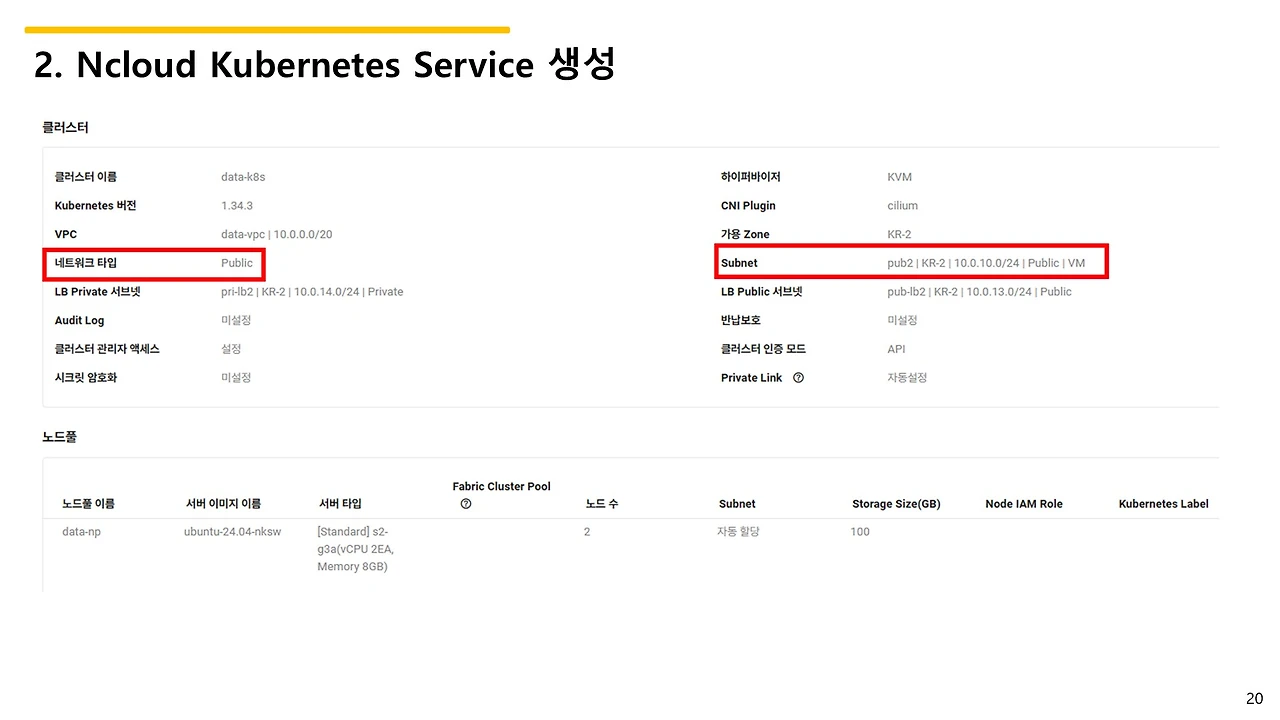Click the server image ubuntu-24.04-nksw cell
Screen dimensions: 1280x720
pos(233,532)
